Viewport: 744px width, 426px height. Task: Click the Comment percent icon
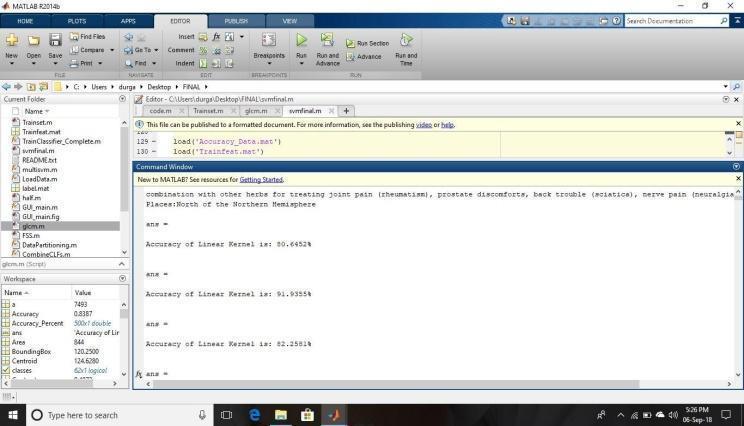pos(203,50)
